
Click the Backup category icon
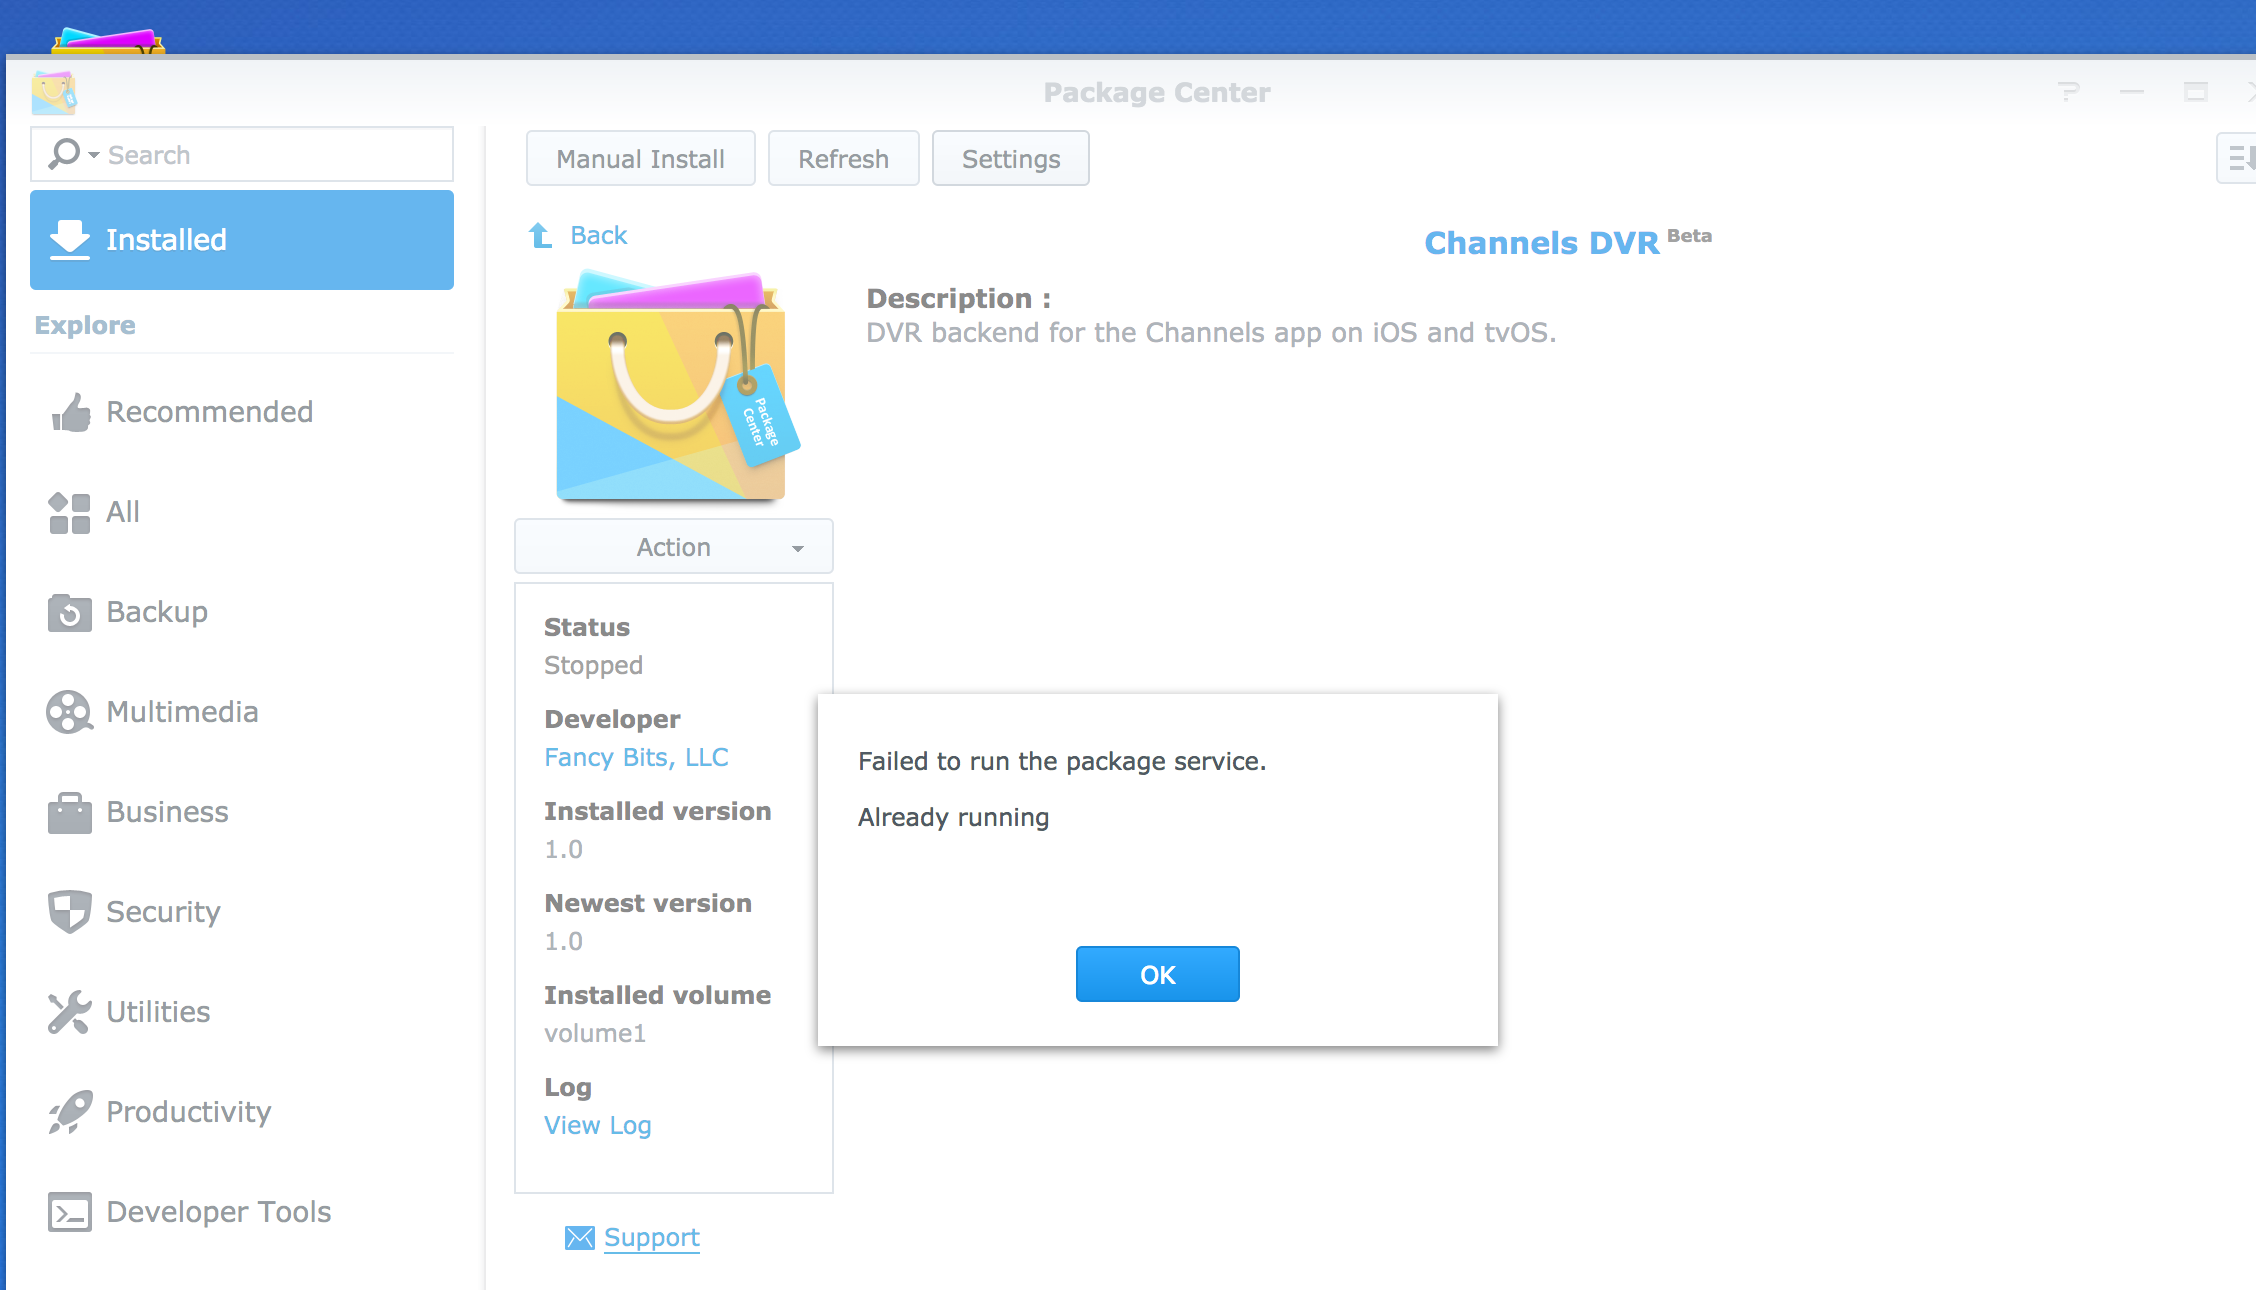(x=69, y=612)
